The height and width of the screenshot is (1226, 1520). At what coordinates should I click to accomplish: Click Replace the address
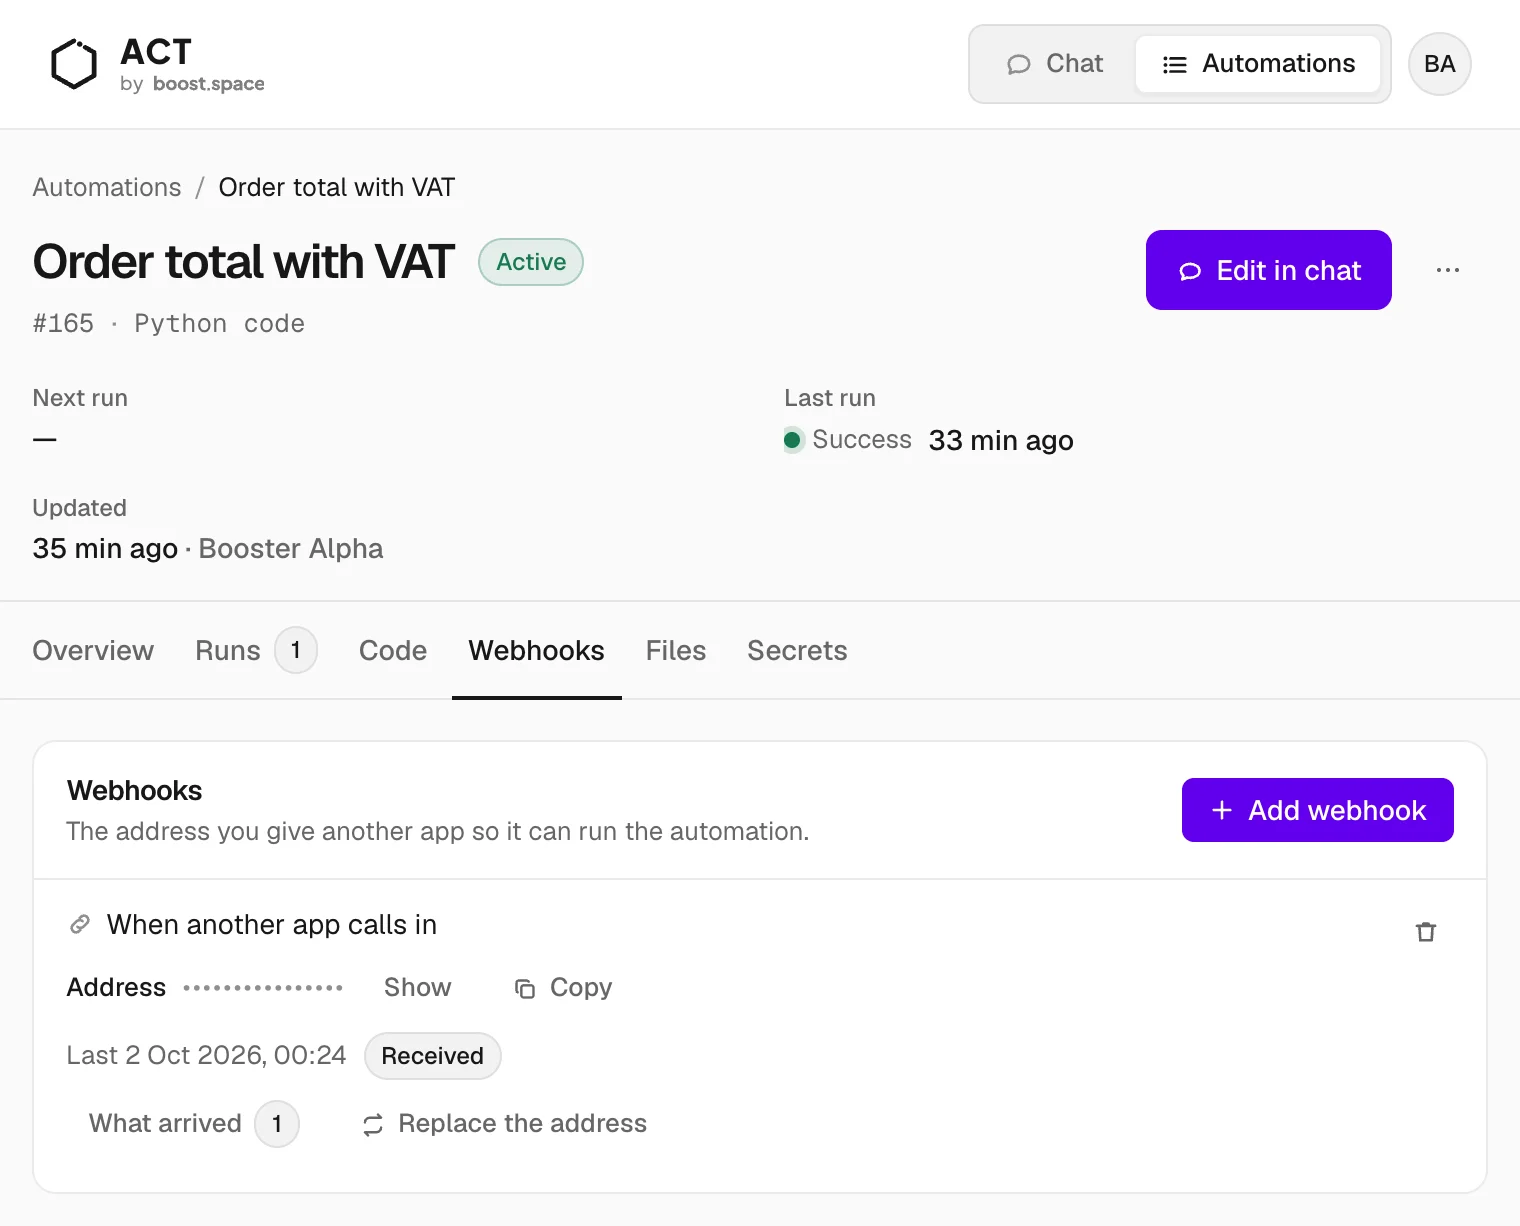coord(505,1124)
